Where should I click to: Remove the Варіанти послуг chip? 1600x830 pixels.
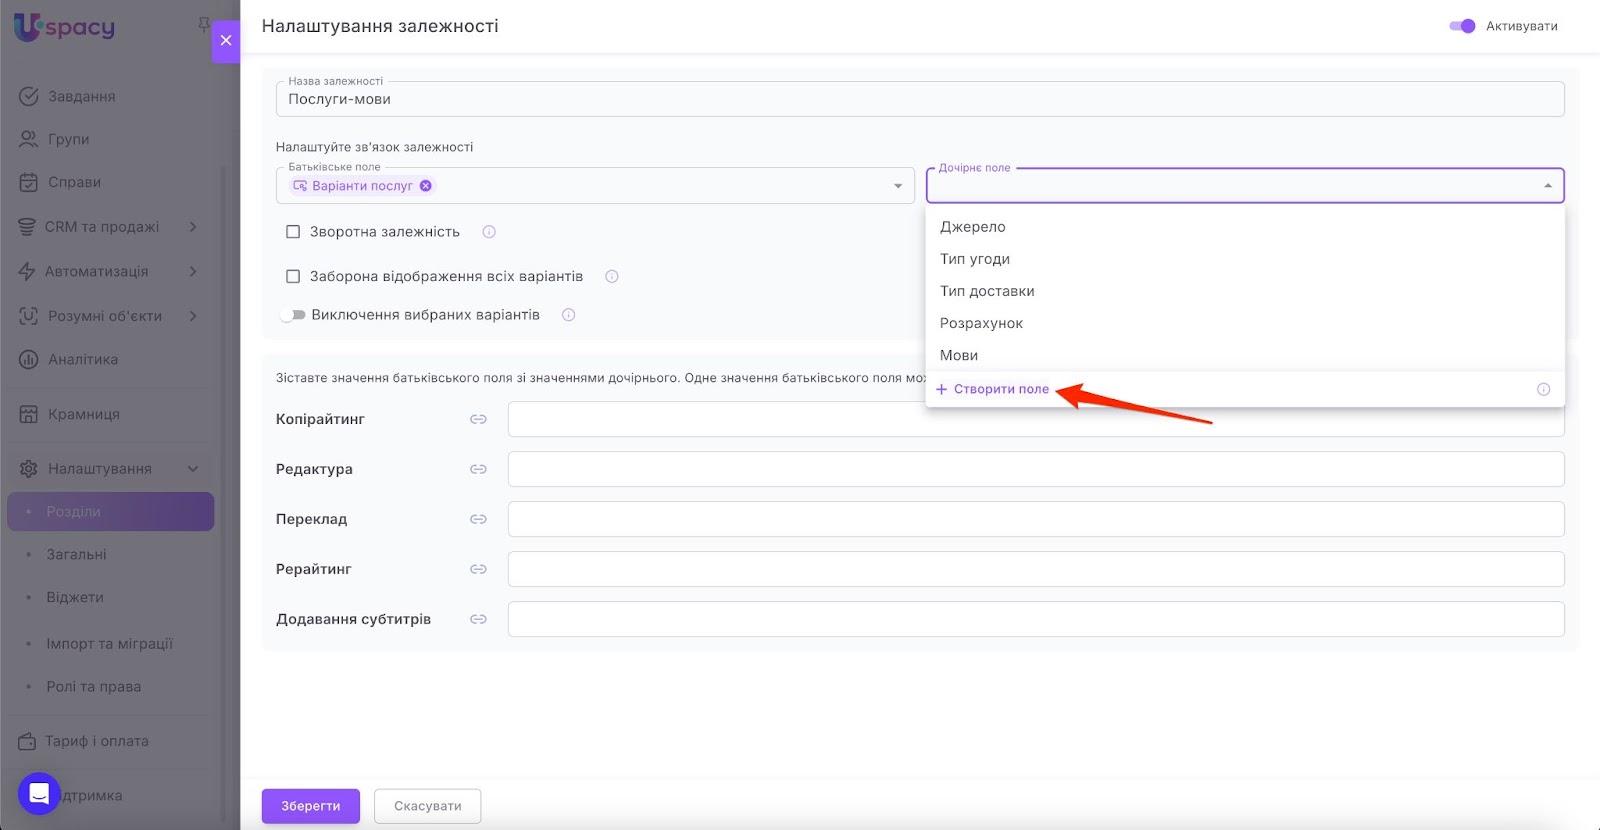426,186
